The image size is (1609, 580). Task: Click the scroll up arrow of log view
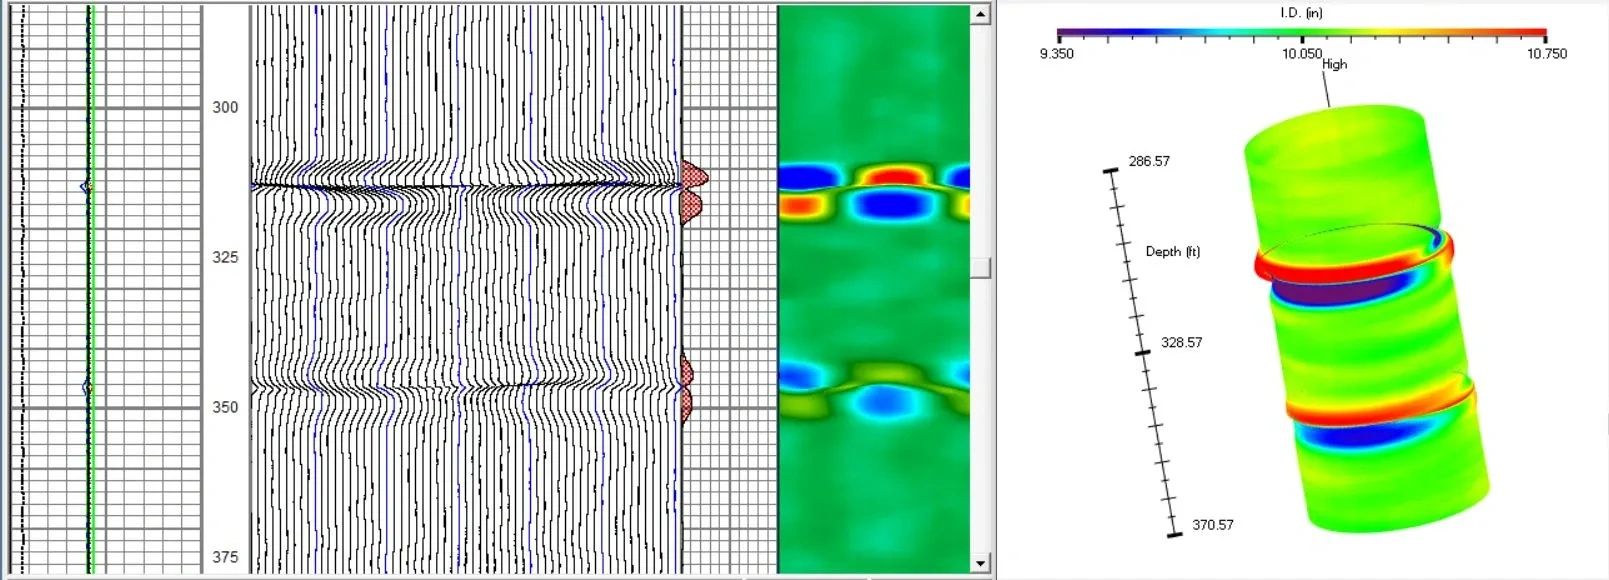pyautogui.click(x=981, y=14)
